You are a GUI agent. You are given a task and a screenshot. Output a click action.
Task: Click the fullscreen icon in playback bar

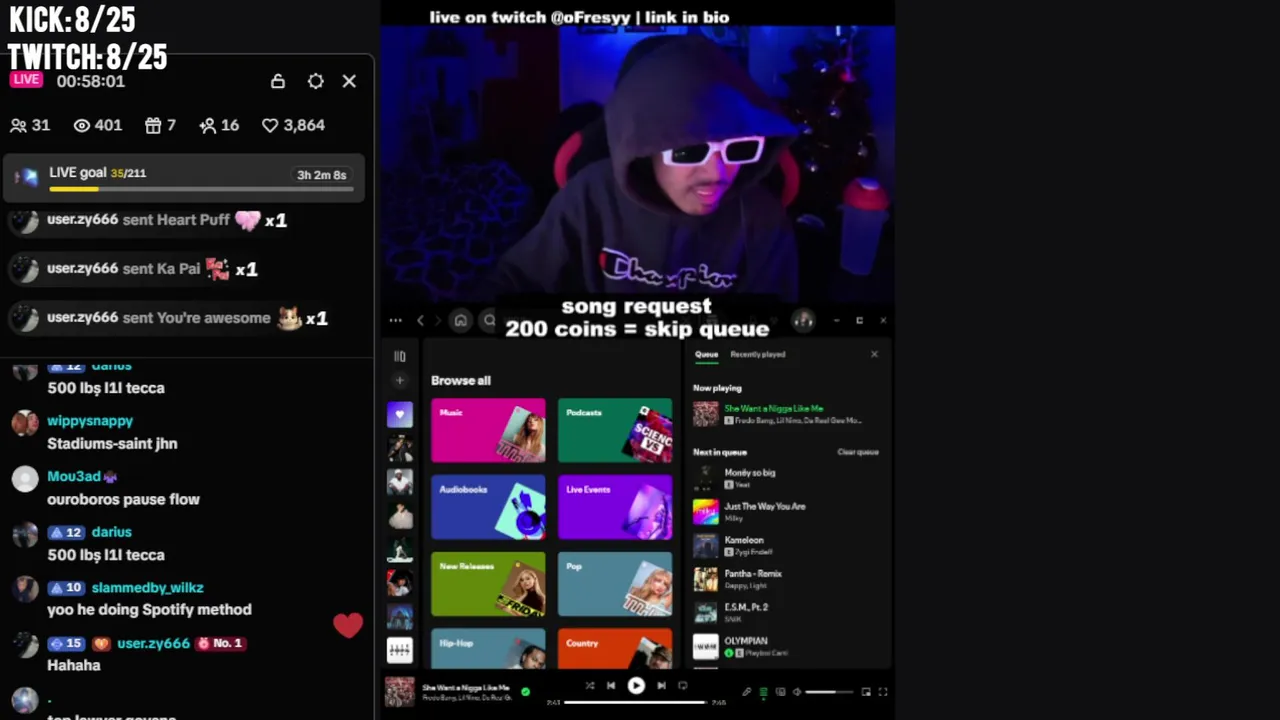pos(883,692)
